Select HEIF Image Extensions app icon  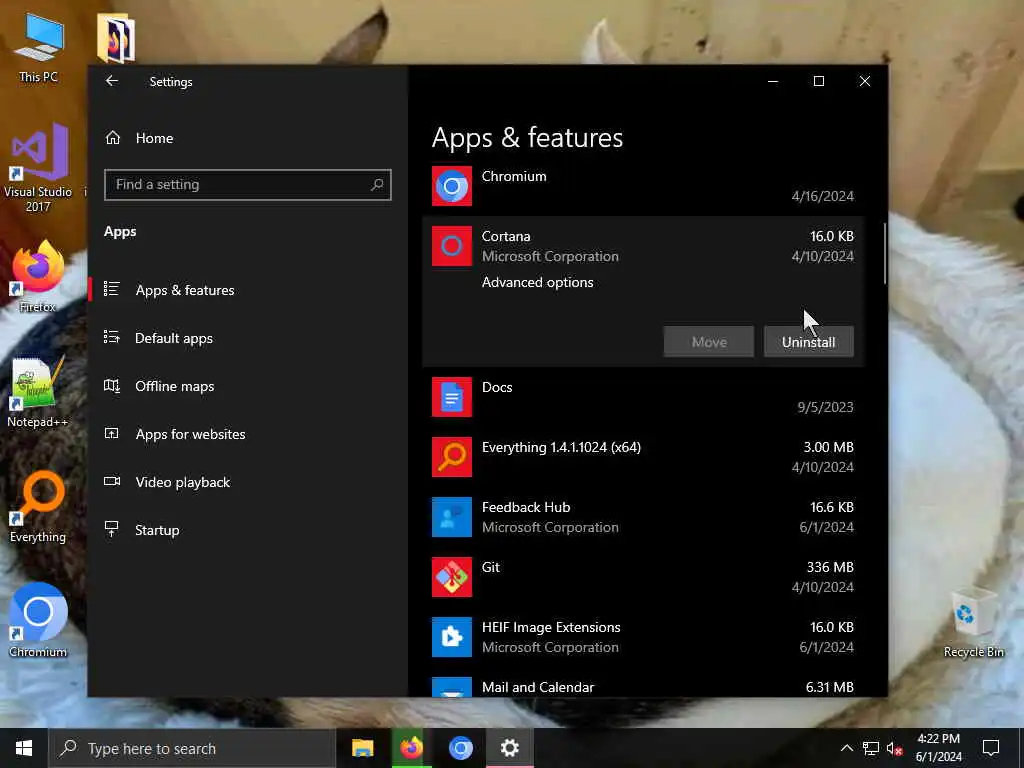[x=452, y=637]
